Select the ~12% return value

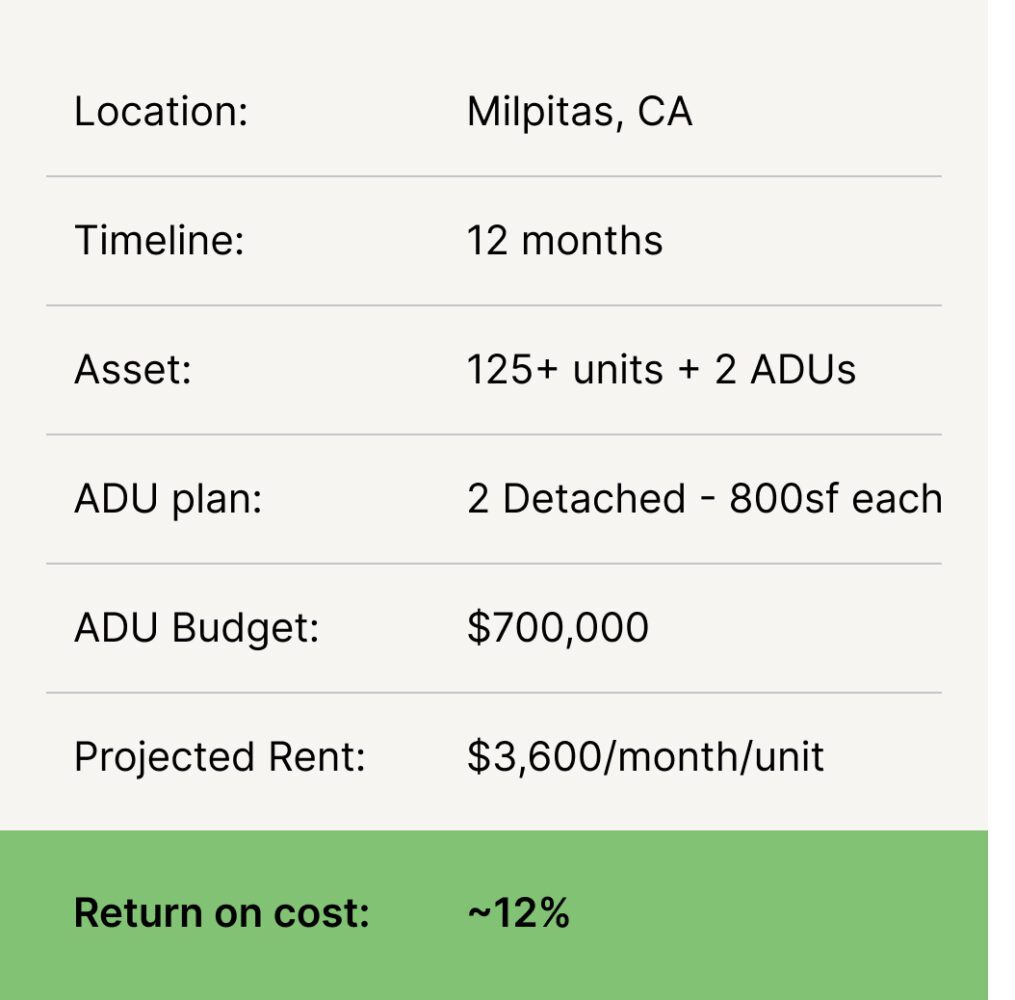tap(519, 913)
